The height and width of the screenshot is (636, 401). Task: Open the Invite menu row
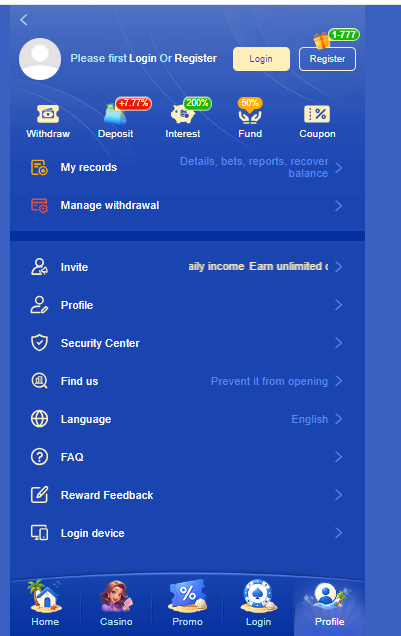(187, 267)
